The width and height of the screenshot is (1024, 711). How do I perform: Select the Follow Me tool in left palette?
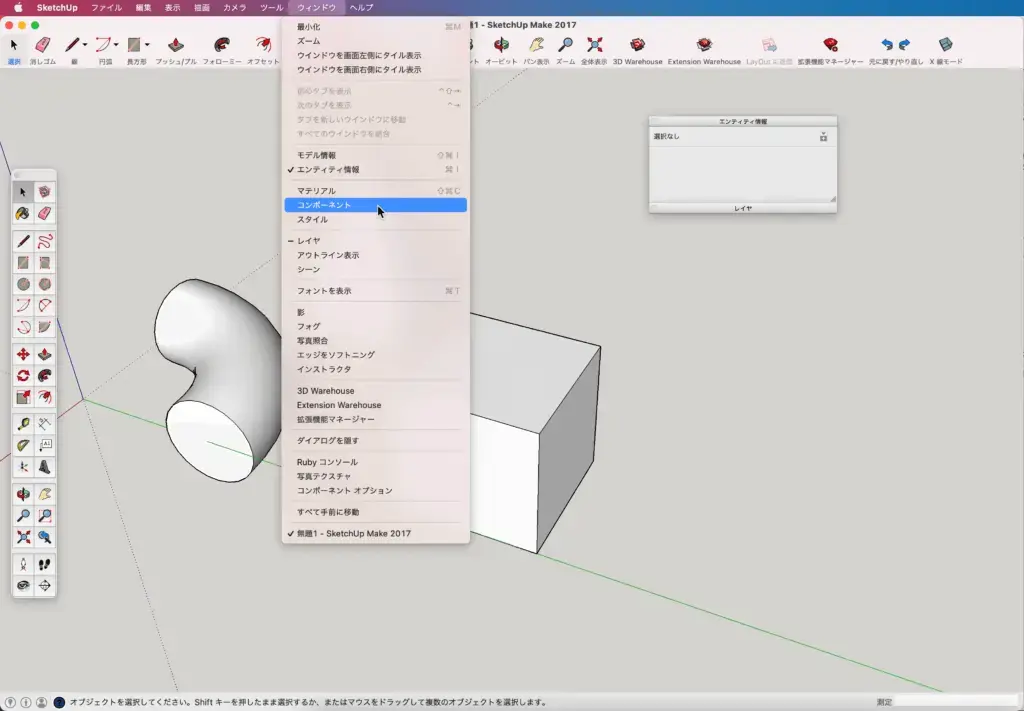[44, 376]
